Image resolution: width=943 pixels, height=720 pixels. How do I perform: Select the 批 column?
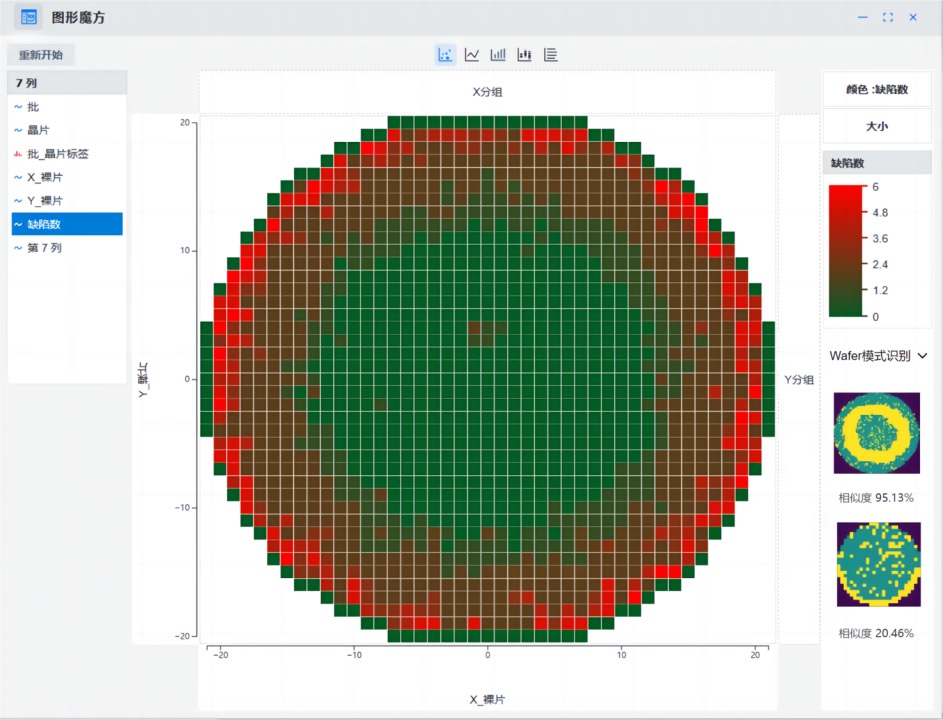coord(67,106)
